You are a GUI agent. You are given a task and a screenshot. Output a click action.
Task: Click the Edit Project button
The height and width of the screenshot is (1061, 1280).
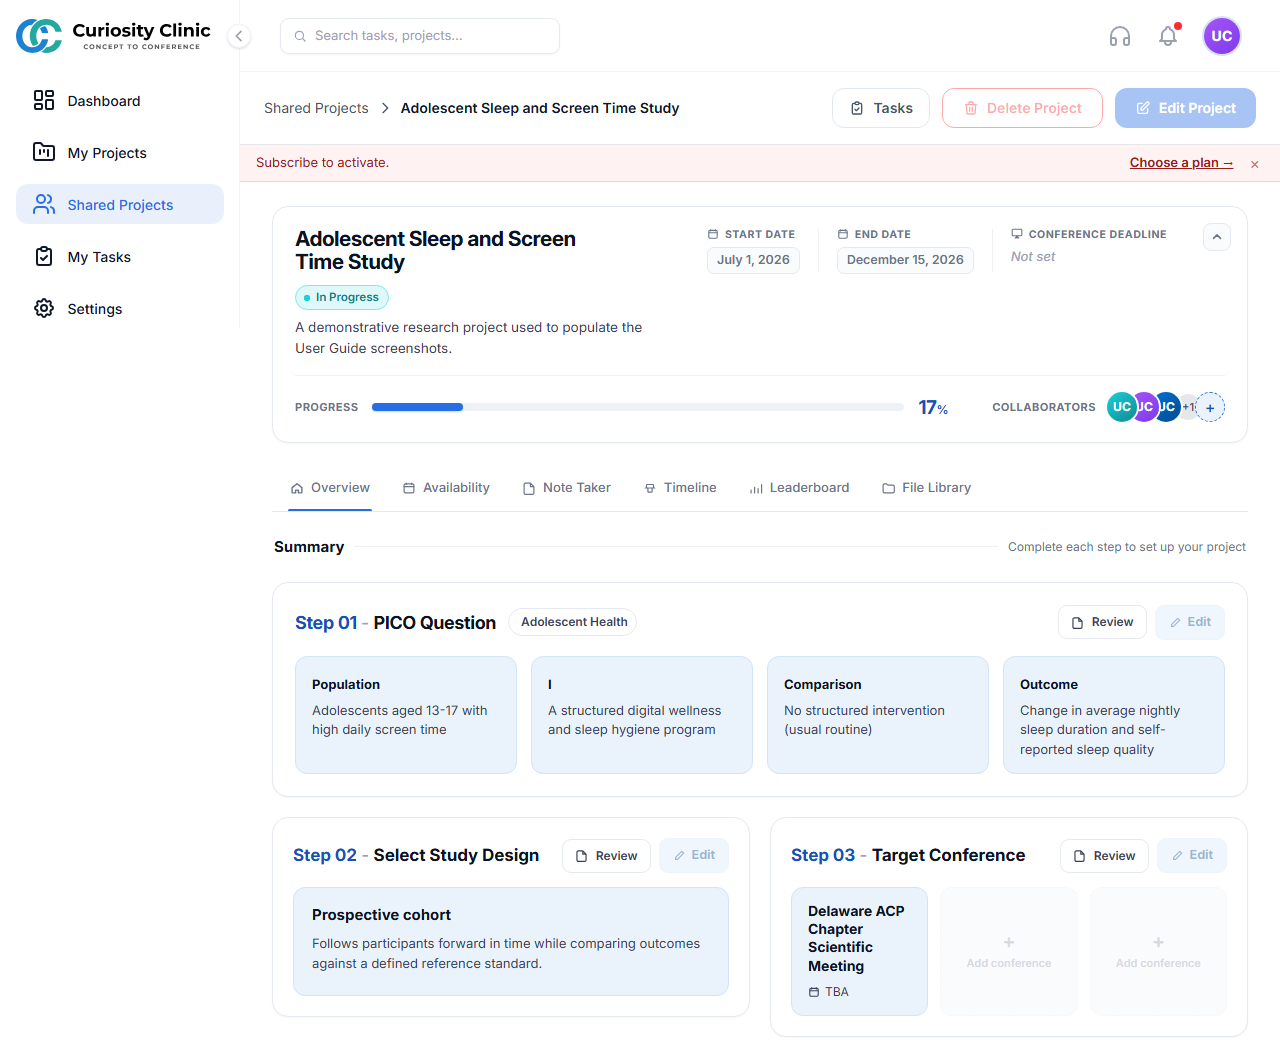[1185, 108]
